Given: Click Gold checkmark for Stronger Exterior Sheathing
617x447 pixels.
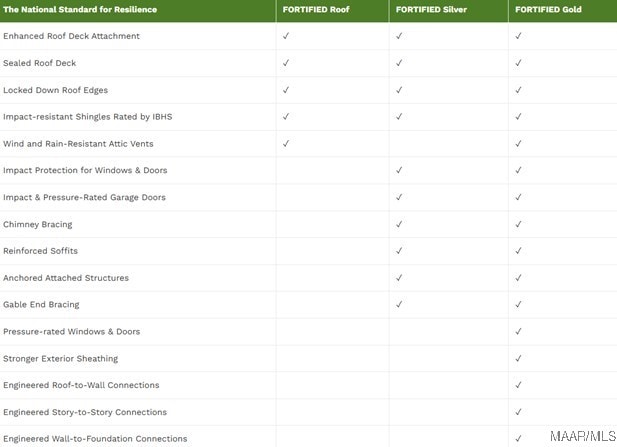Looking at the screenshot, I should [x=519, y=358].
